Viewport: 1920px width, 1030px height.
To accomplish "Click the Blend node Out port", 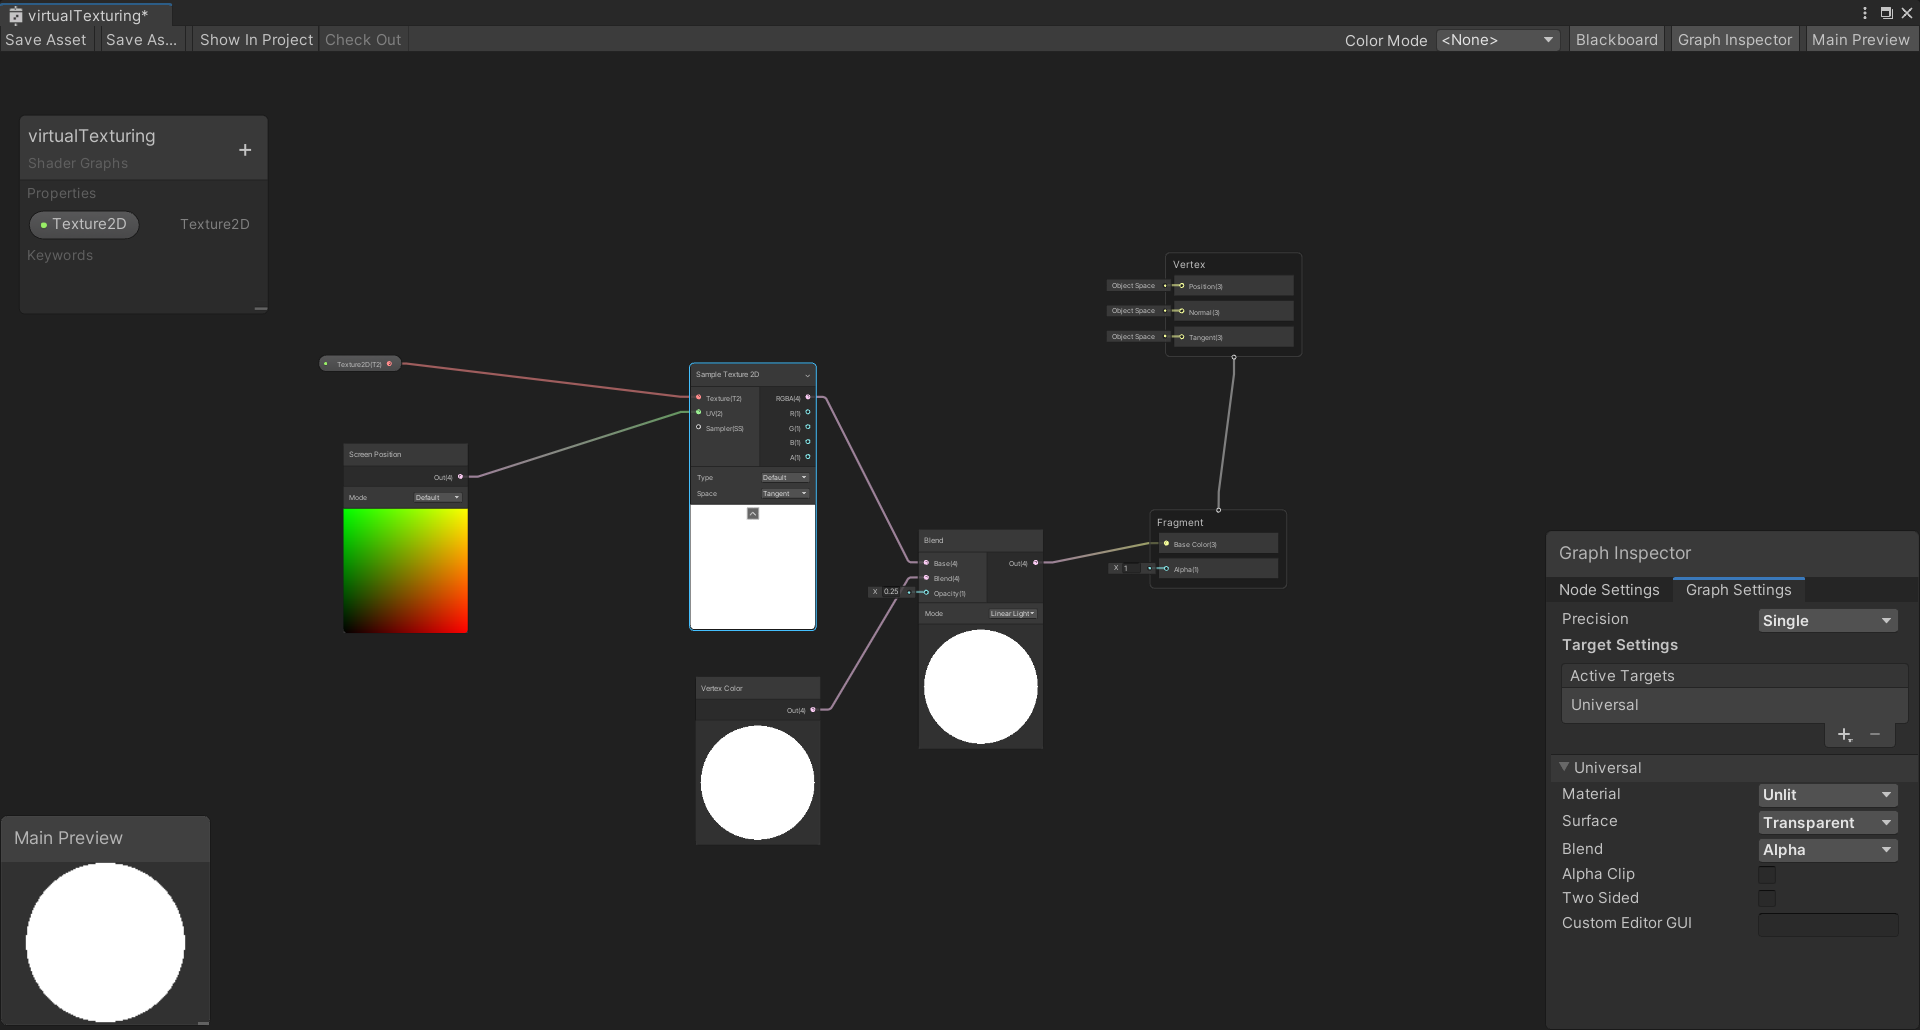I will coord(1035,563).
